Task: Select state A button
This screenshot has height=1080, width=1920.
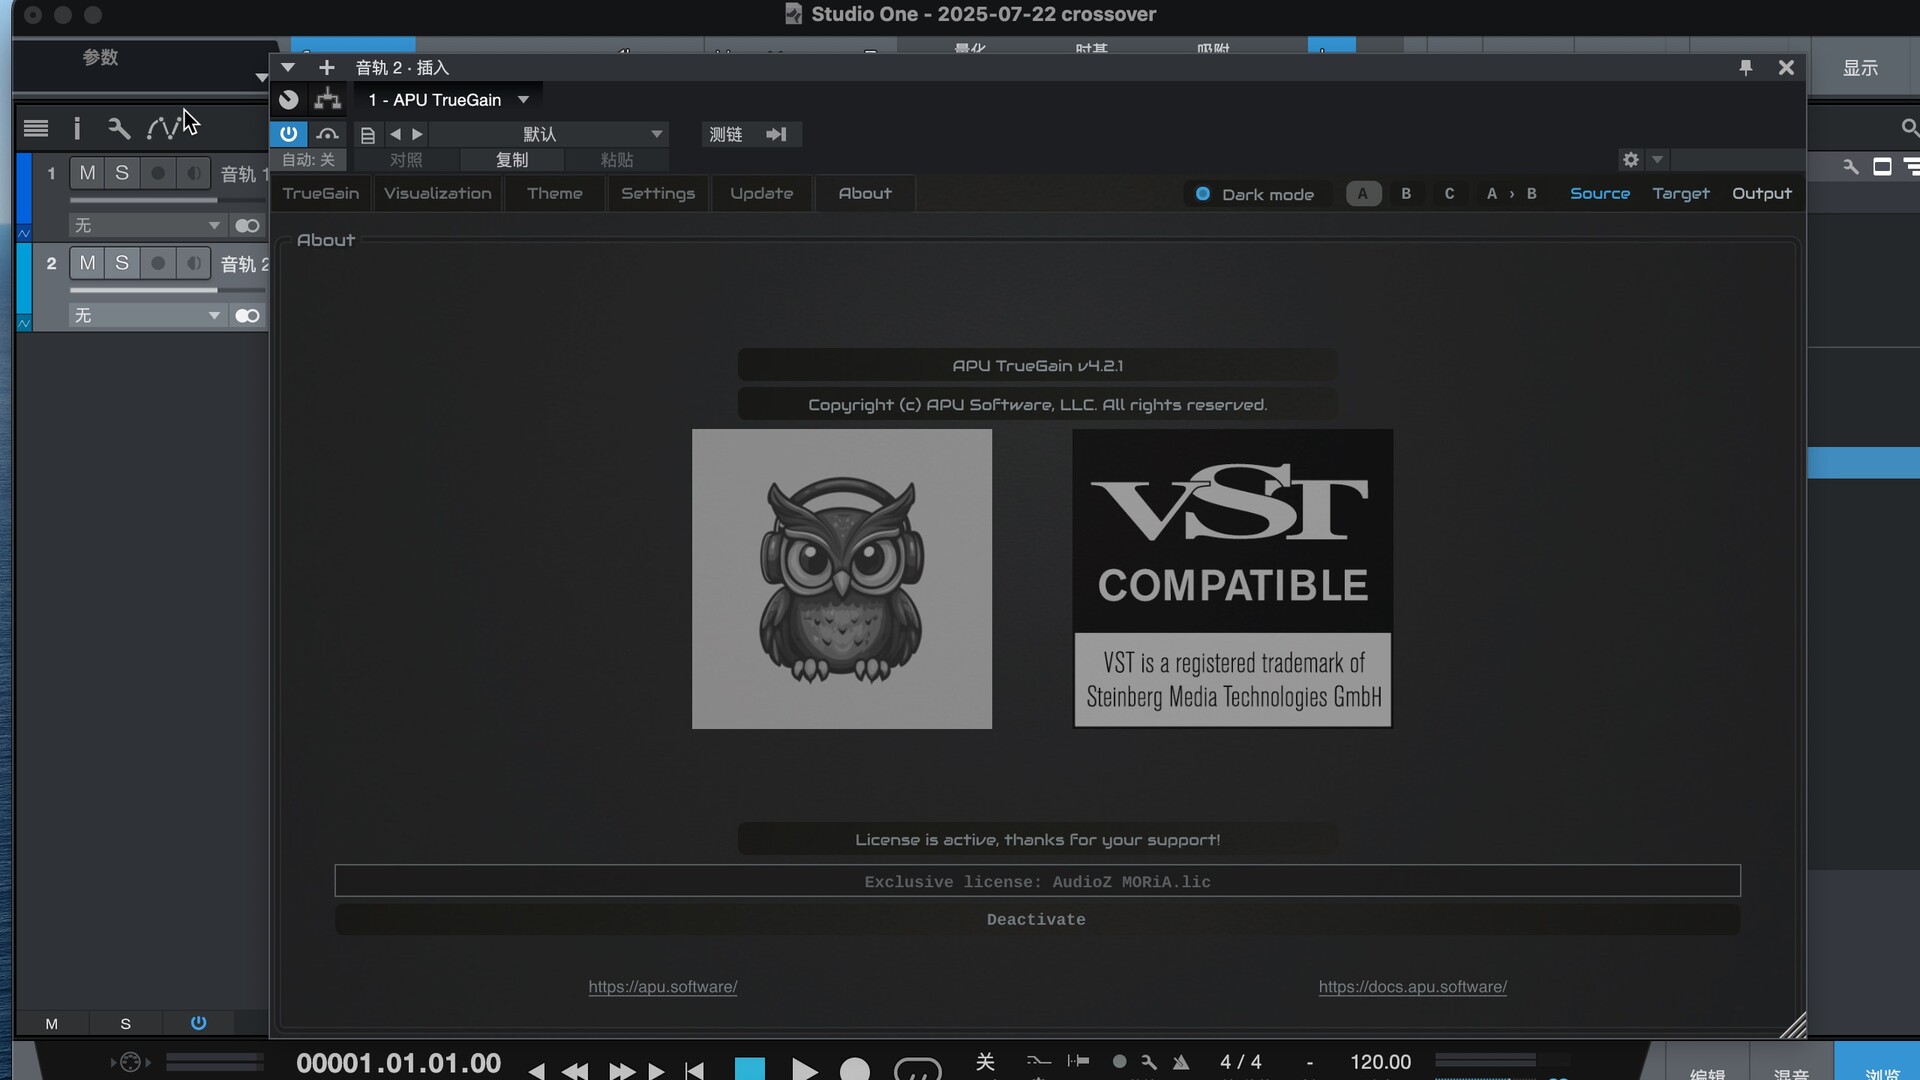Action: coord(1363,194)
